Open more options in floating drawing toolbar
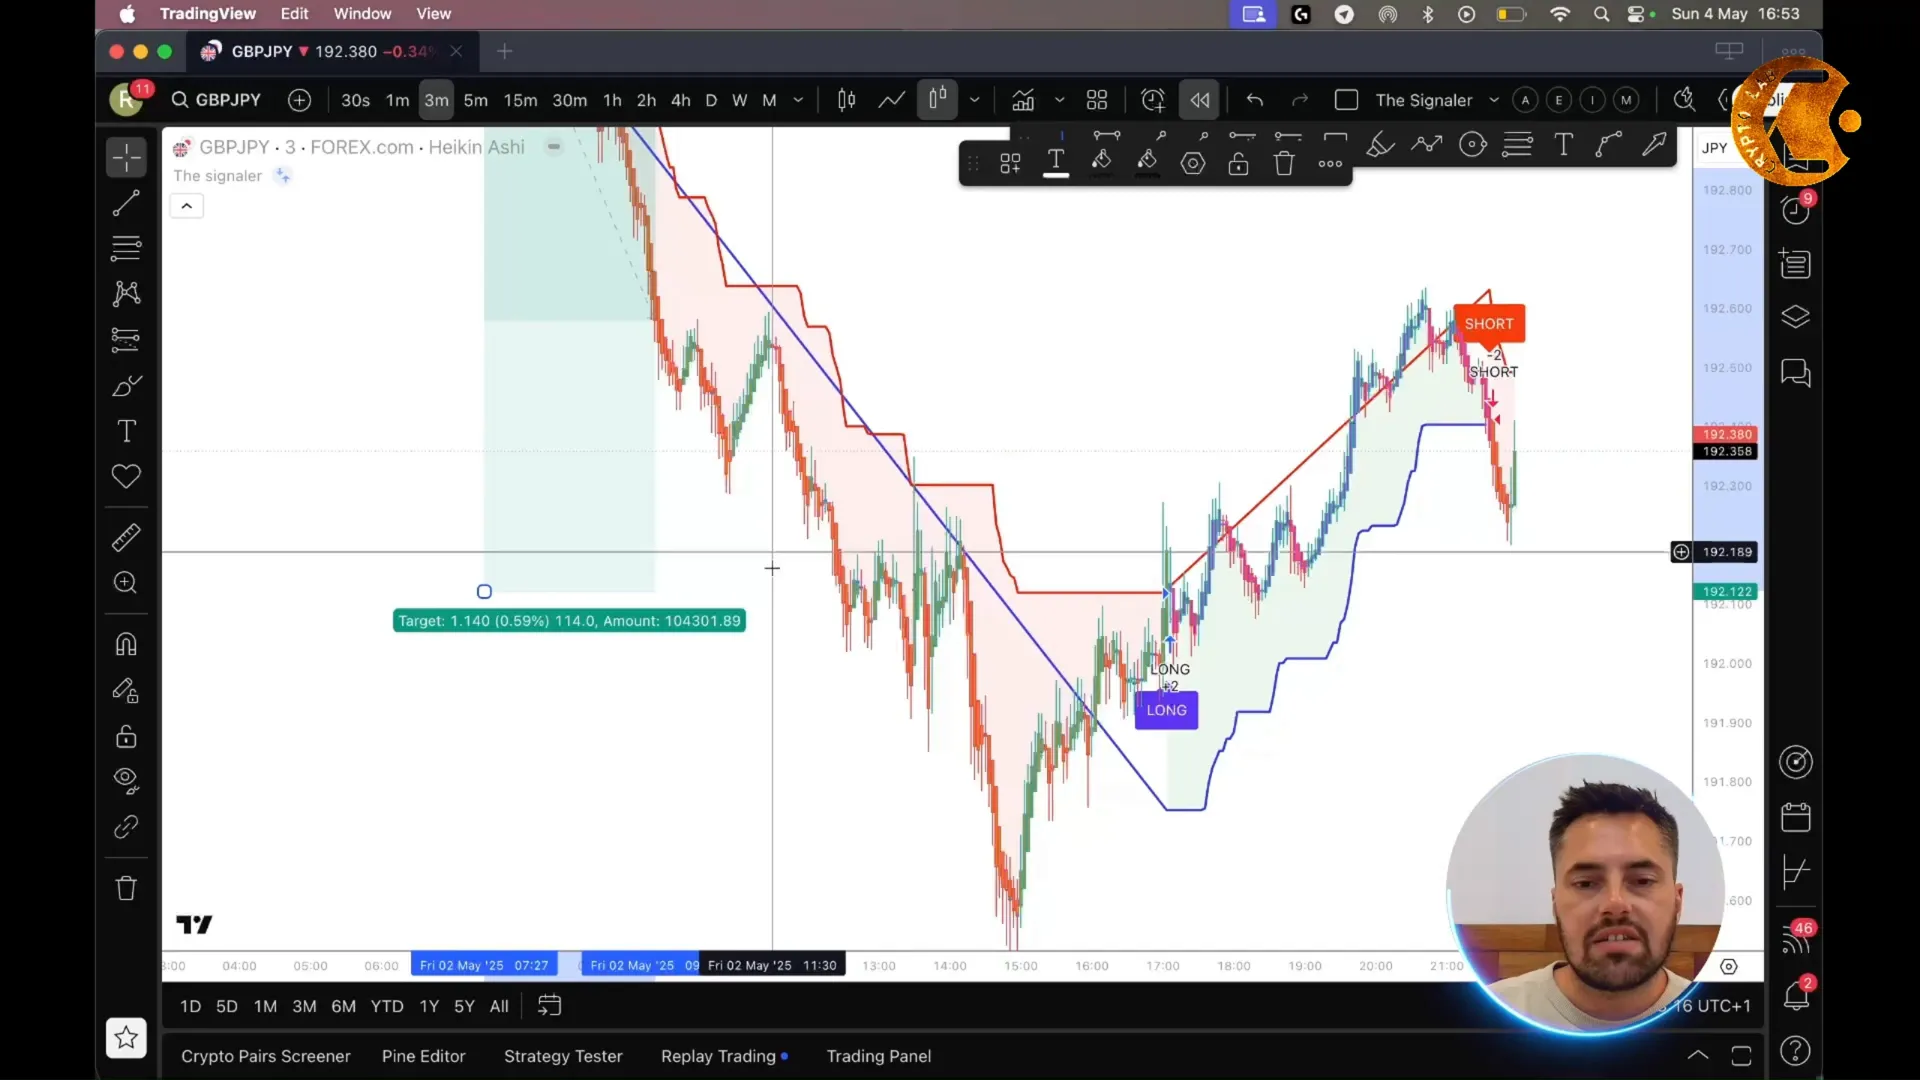Viewport: 1920px width, 1080px height. (1330, 163)
